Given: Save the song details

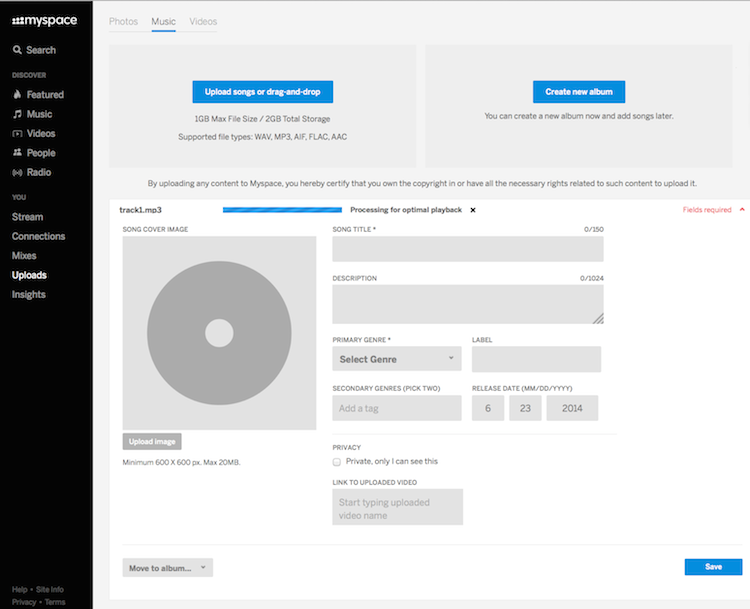Looking at the screenshot, I should 713,567.
